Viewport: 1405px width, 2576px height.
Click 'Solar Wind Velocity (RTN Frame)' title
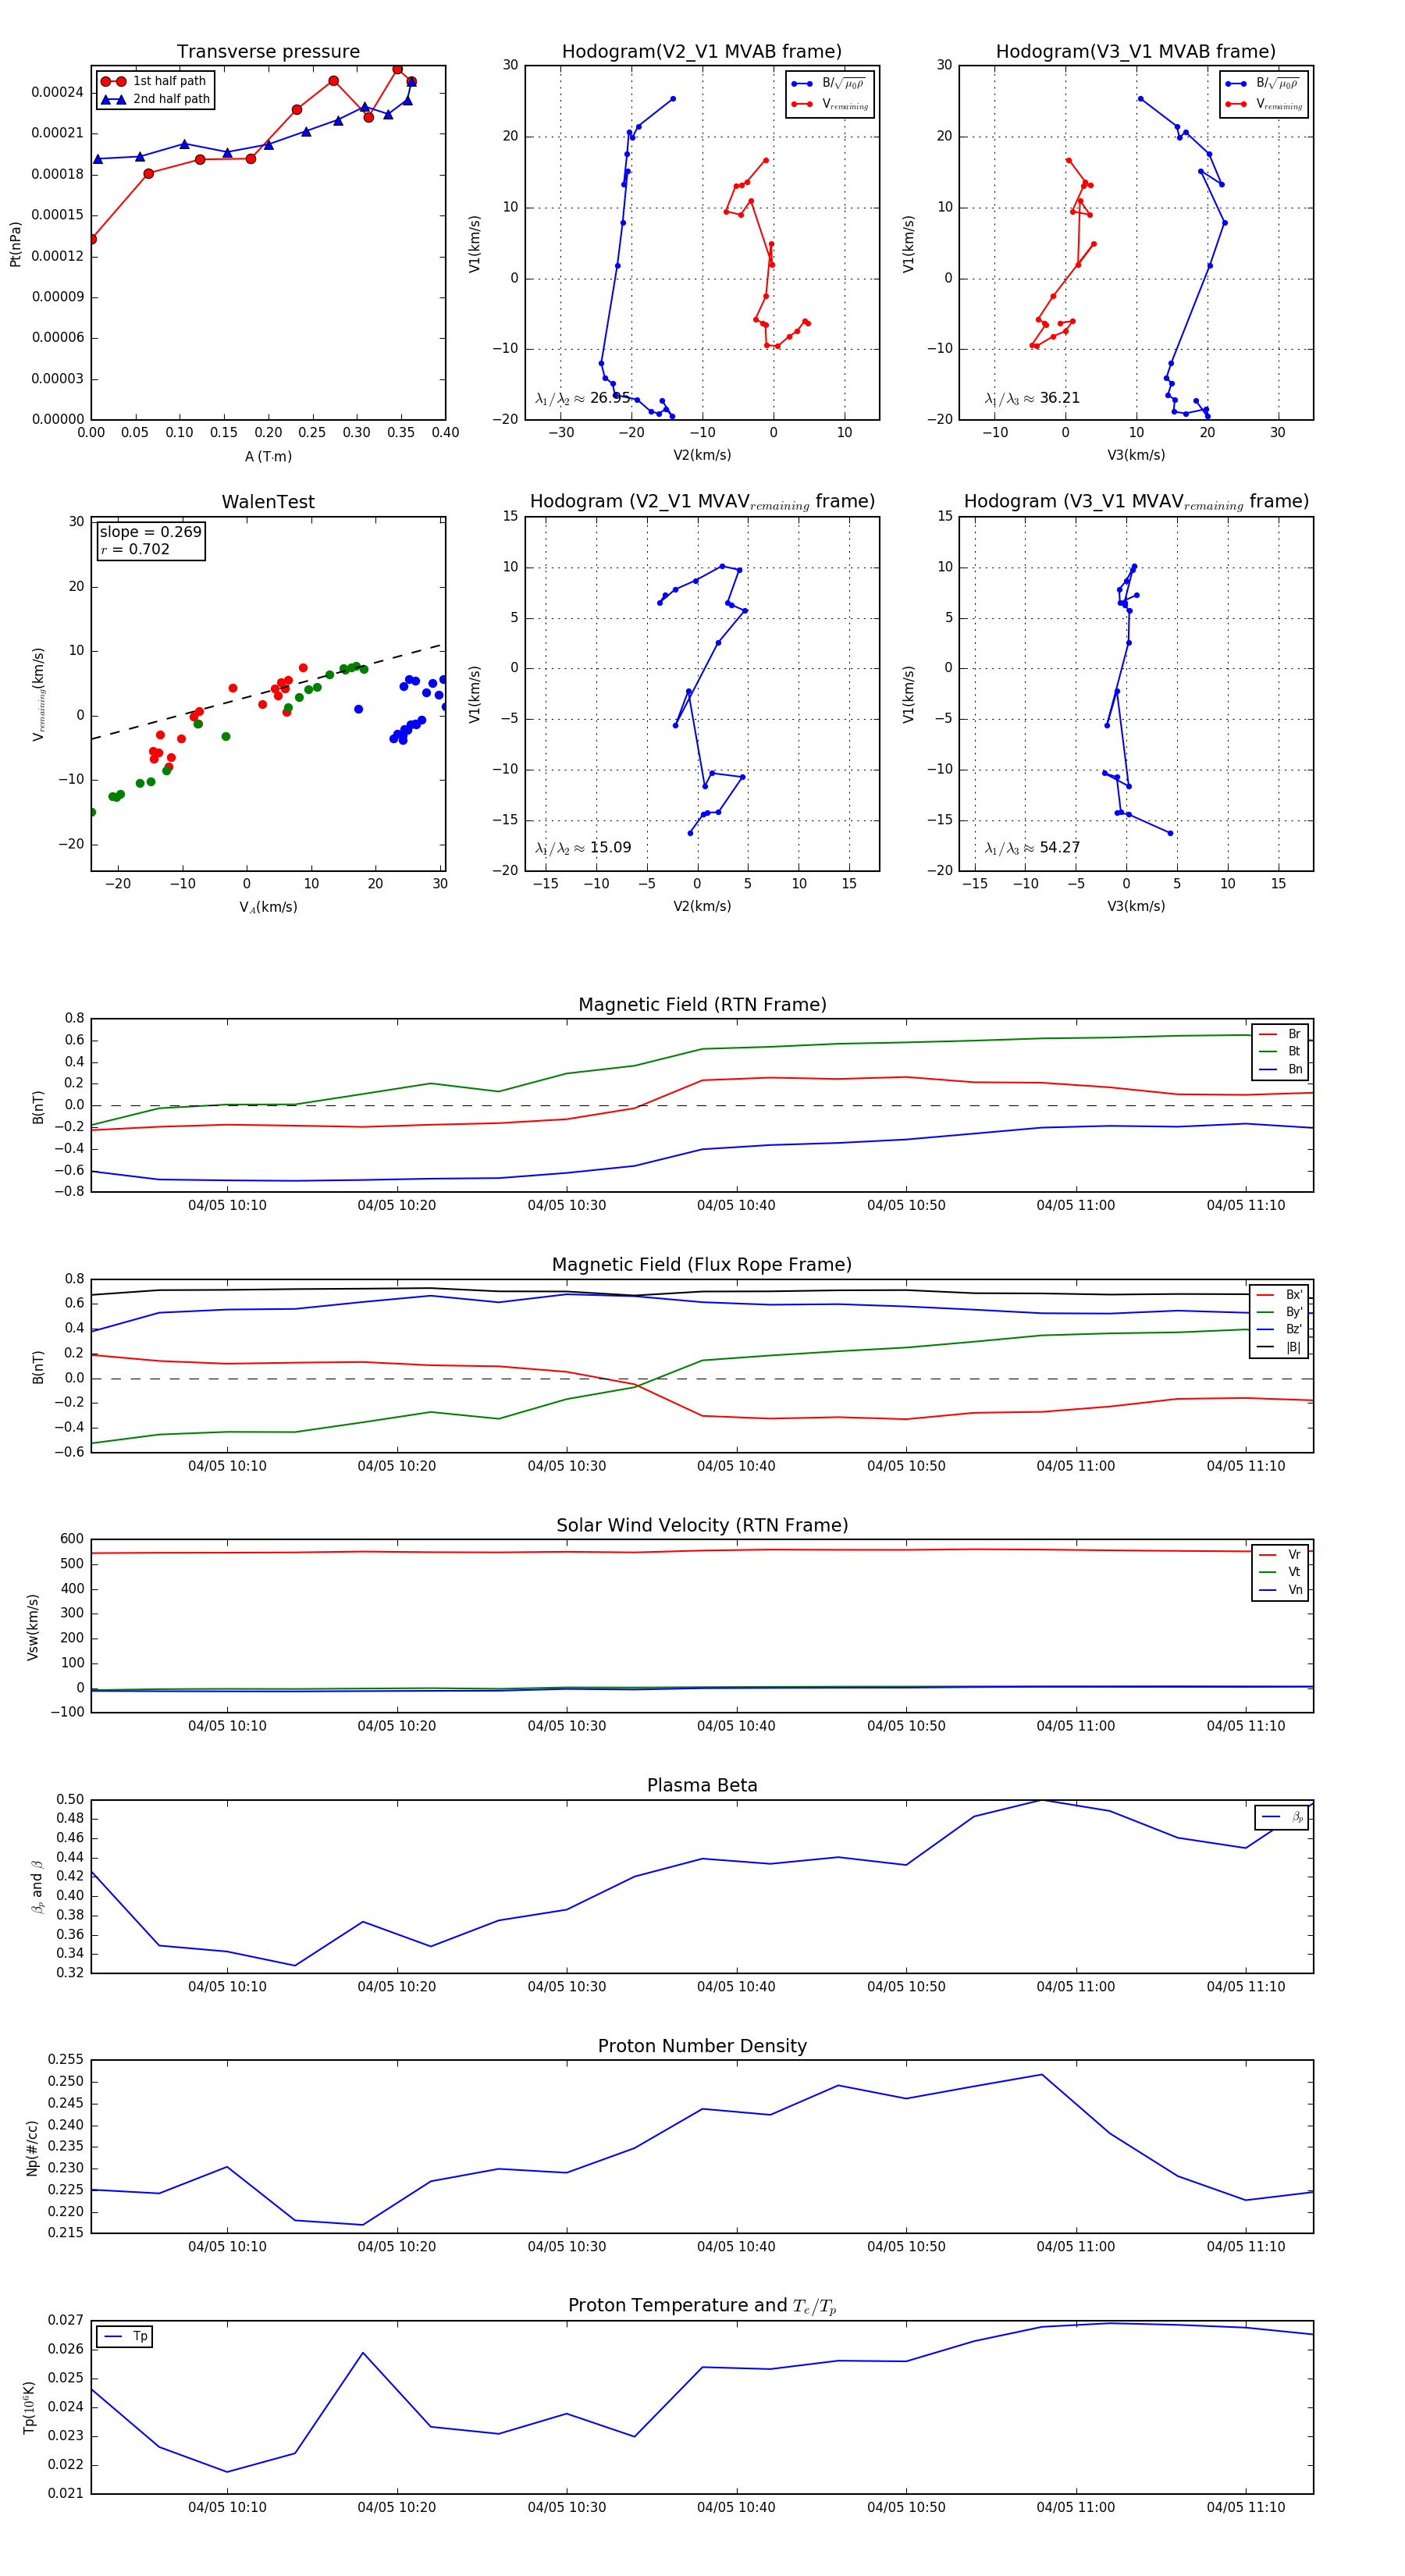tap(702, 1525)
